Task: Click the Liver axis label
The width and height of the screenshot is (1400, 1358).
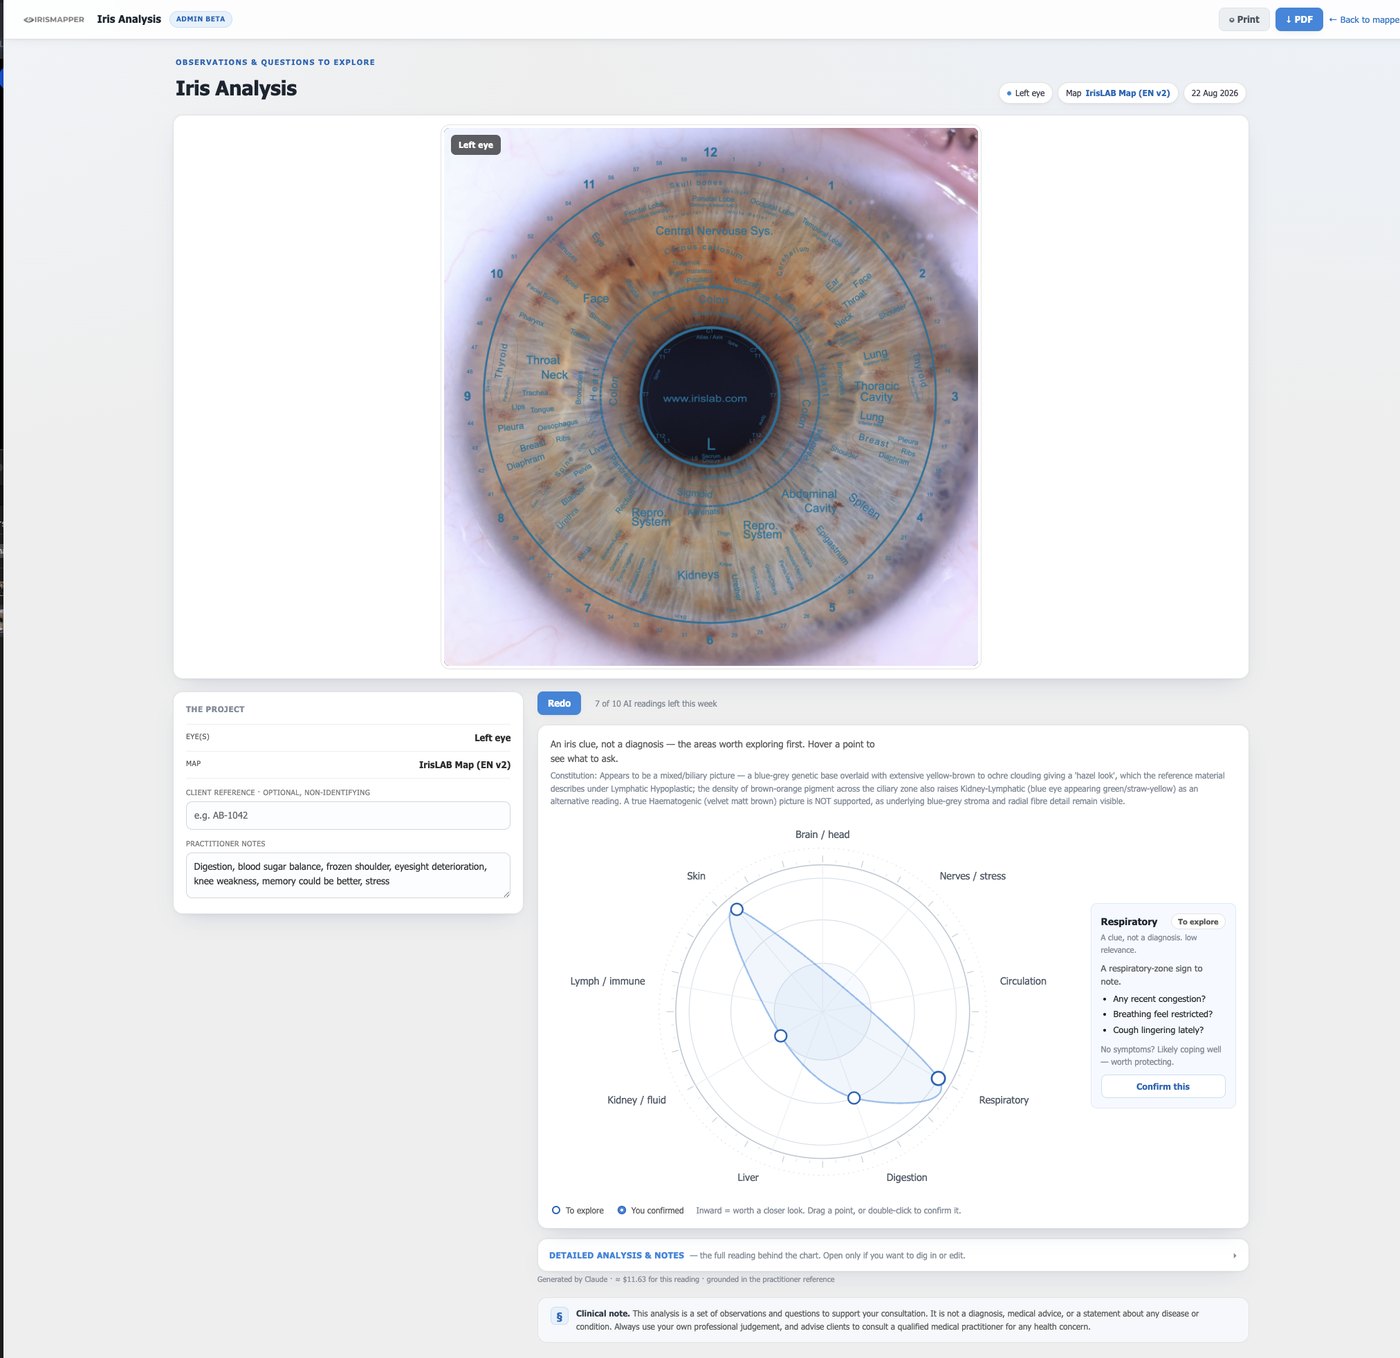Action: [x=748, y=1177]
